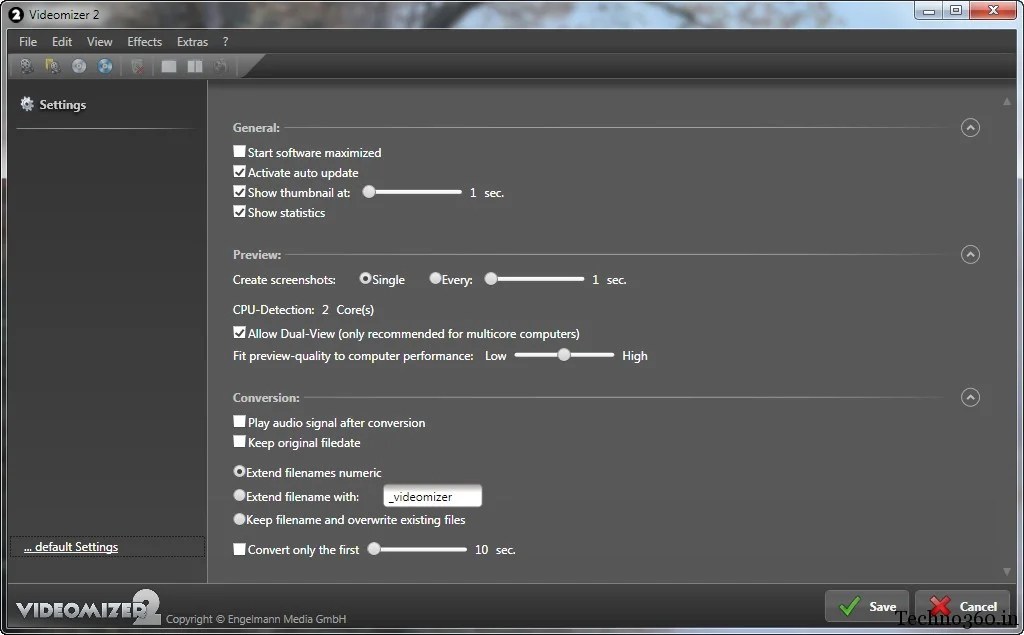This screenshot has height=635, width=1024.
Task: Select the Single screenshot radio button
Action: (365, 278)
